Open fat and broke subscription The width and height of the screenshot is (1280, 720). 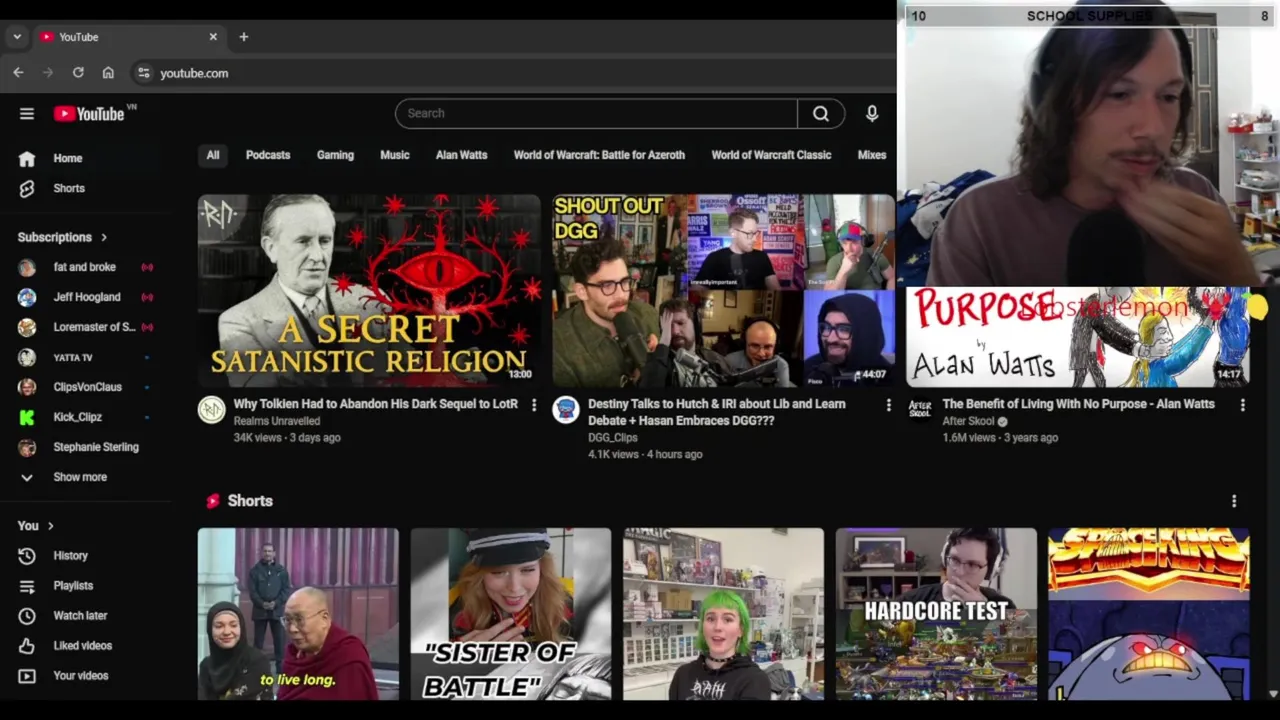click(85, 267)
